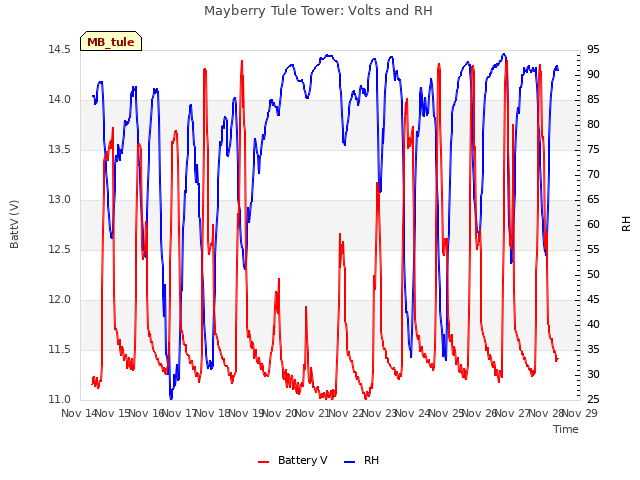This screenshot has width=640, height=480.
Task: Click the Nov 16 date label
Action: coord(146,413)
